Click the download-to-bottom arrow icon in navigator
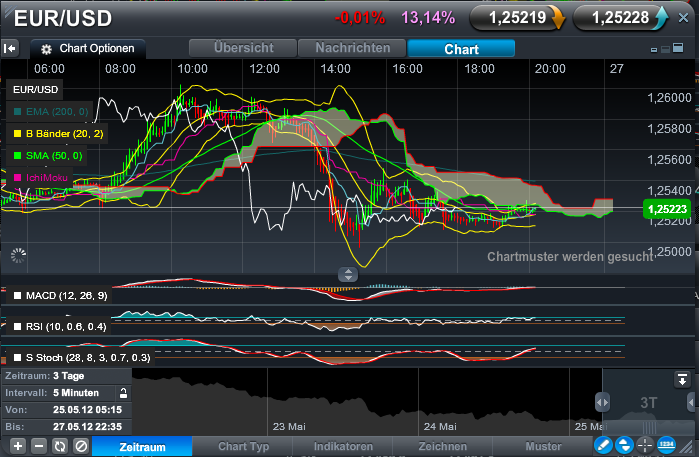Viewport: 699px width, 457px height. pyautogui.click(x=682, y=380)
